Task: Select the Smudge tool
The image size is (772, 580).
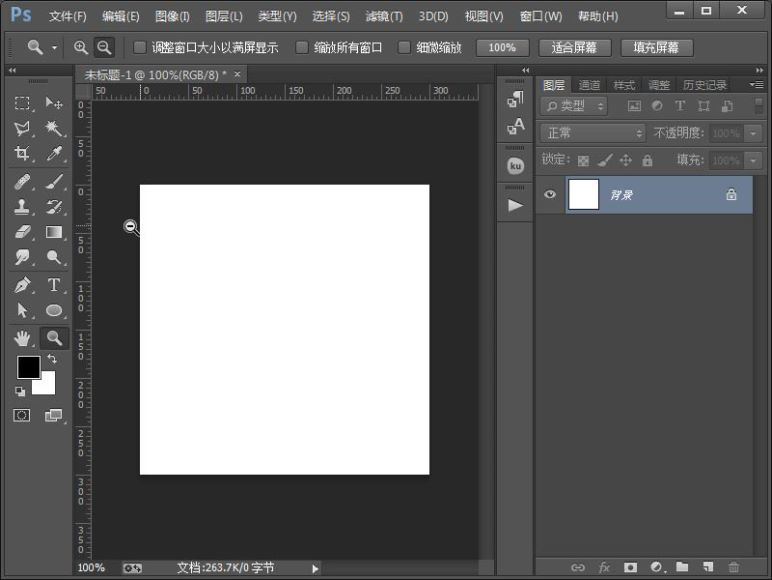Action: (22, 257)
